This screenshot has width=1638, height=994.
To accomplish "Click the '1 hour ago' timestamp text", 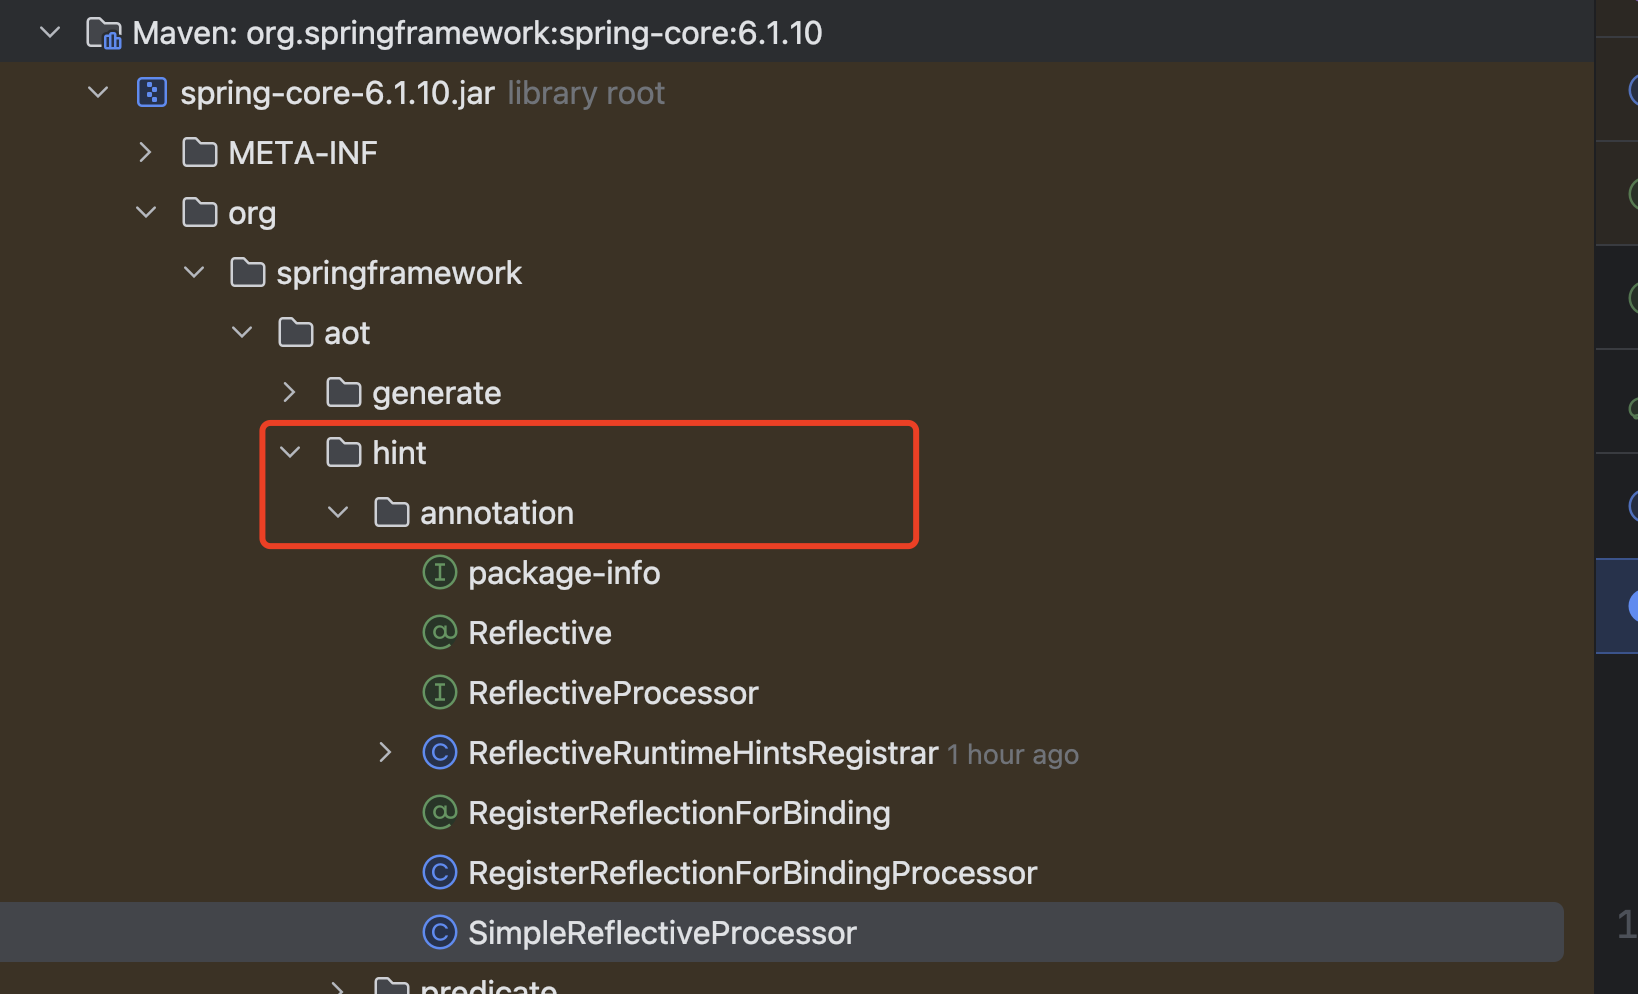I will tap(1013, 755).
